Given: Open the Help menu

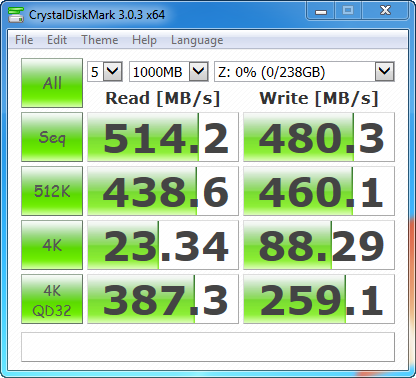Looking at the screenshot, I should tap(144, 40).
